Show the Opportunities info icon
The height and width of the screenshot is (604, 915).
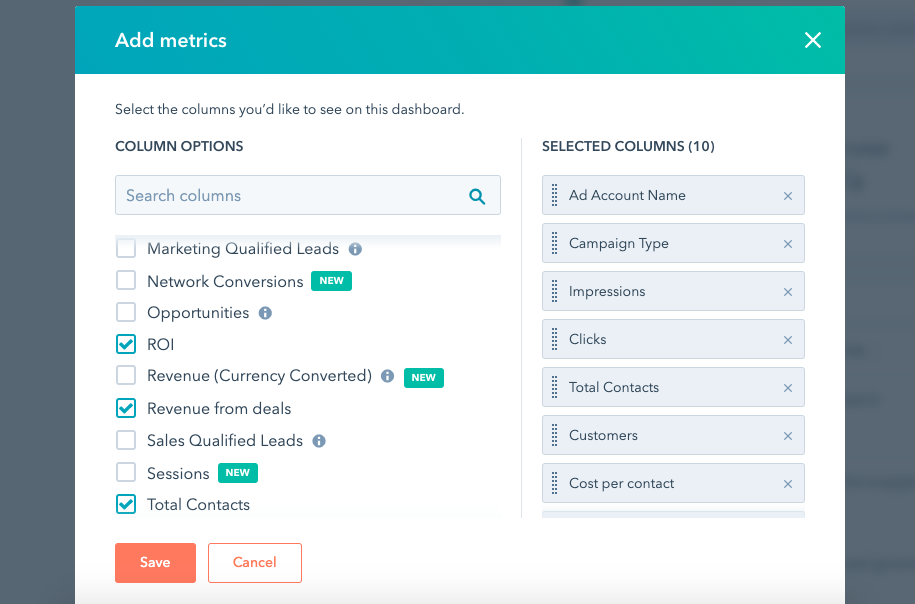click(266, 313)
